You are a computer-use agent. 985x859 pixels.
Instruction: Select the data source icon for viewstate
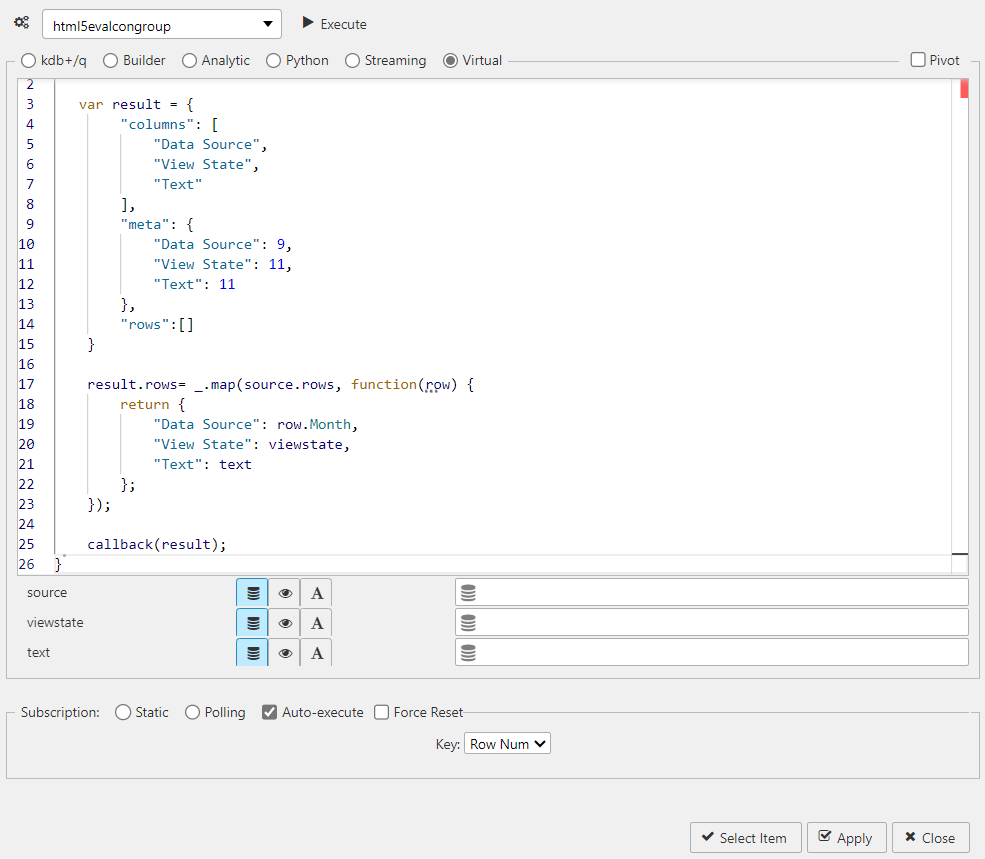[x=251, y=622]
